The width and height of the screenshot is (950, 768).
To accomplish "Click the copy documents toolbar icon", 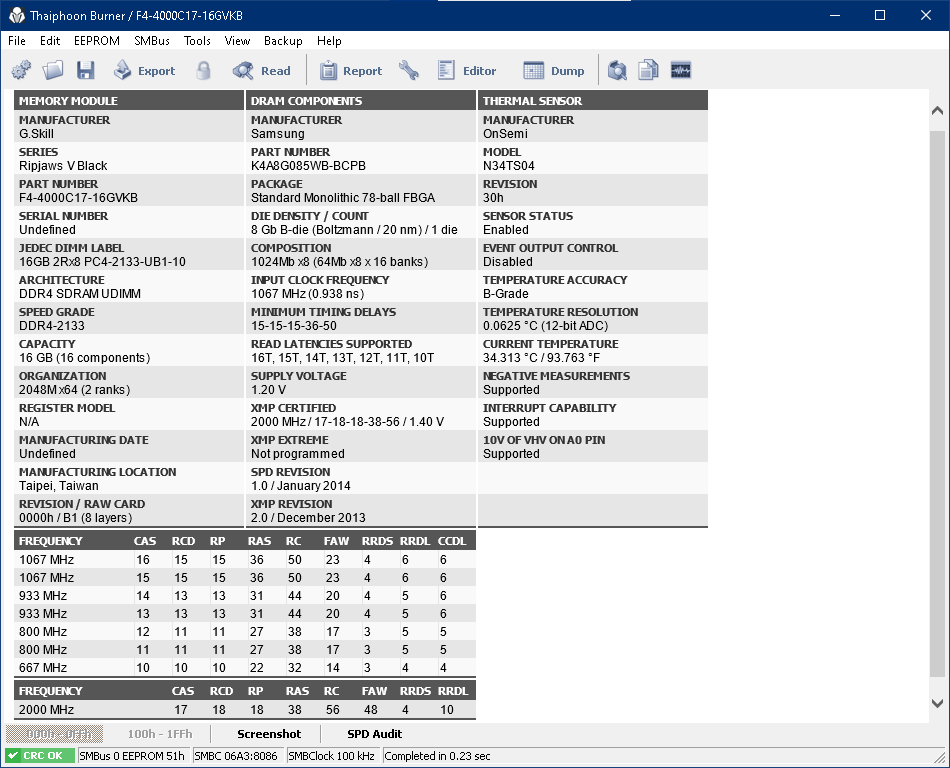I will [648, 70].
